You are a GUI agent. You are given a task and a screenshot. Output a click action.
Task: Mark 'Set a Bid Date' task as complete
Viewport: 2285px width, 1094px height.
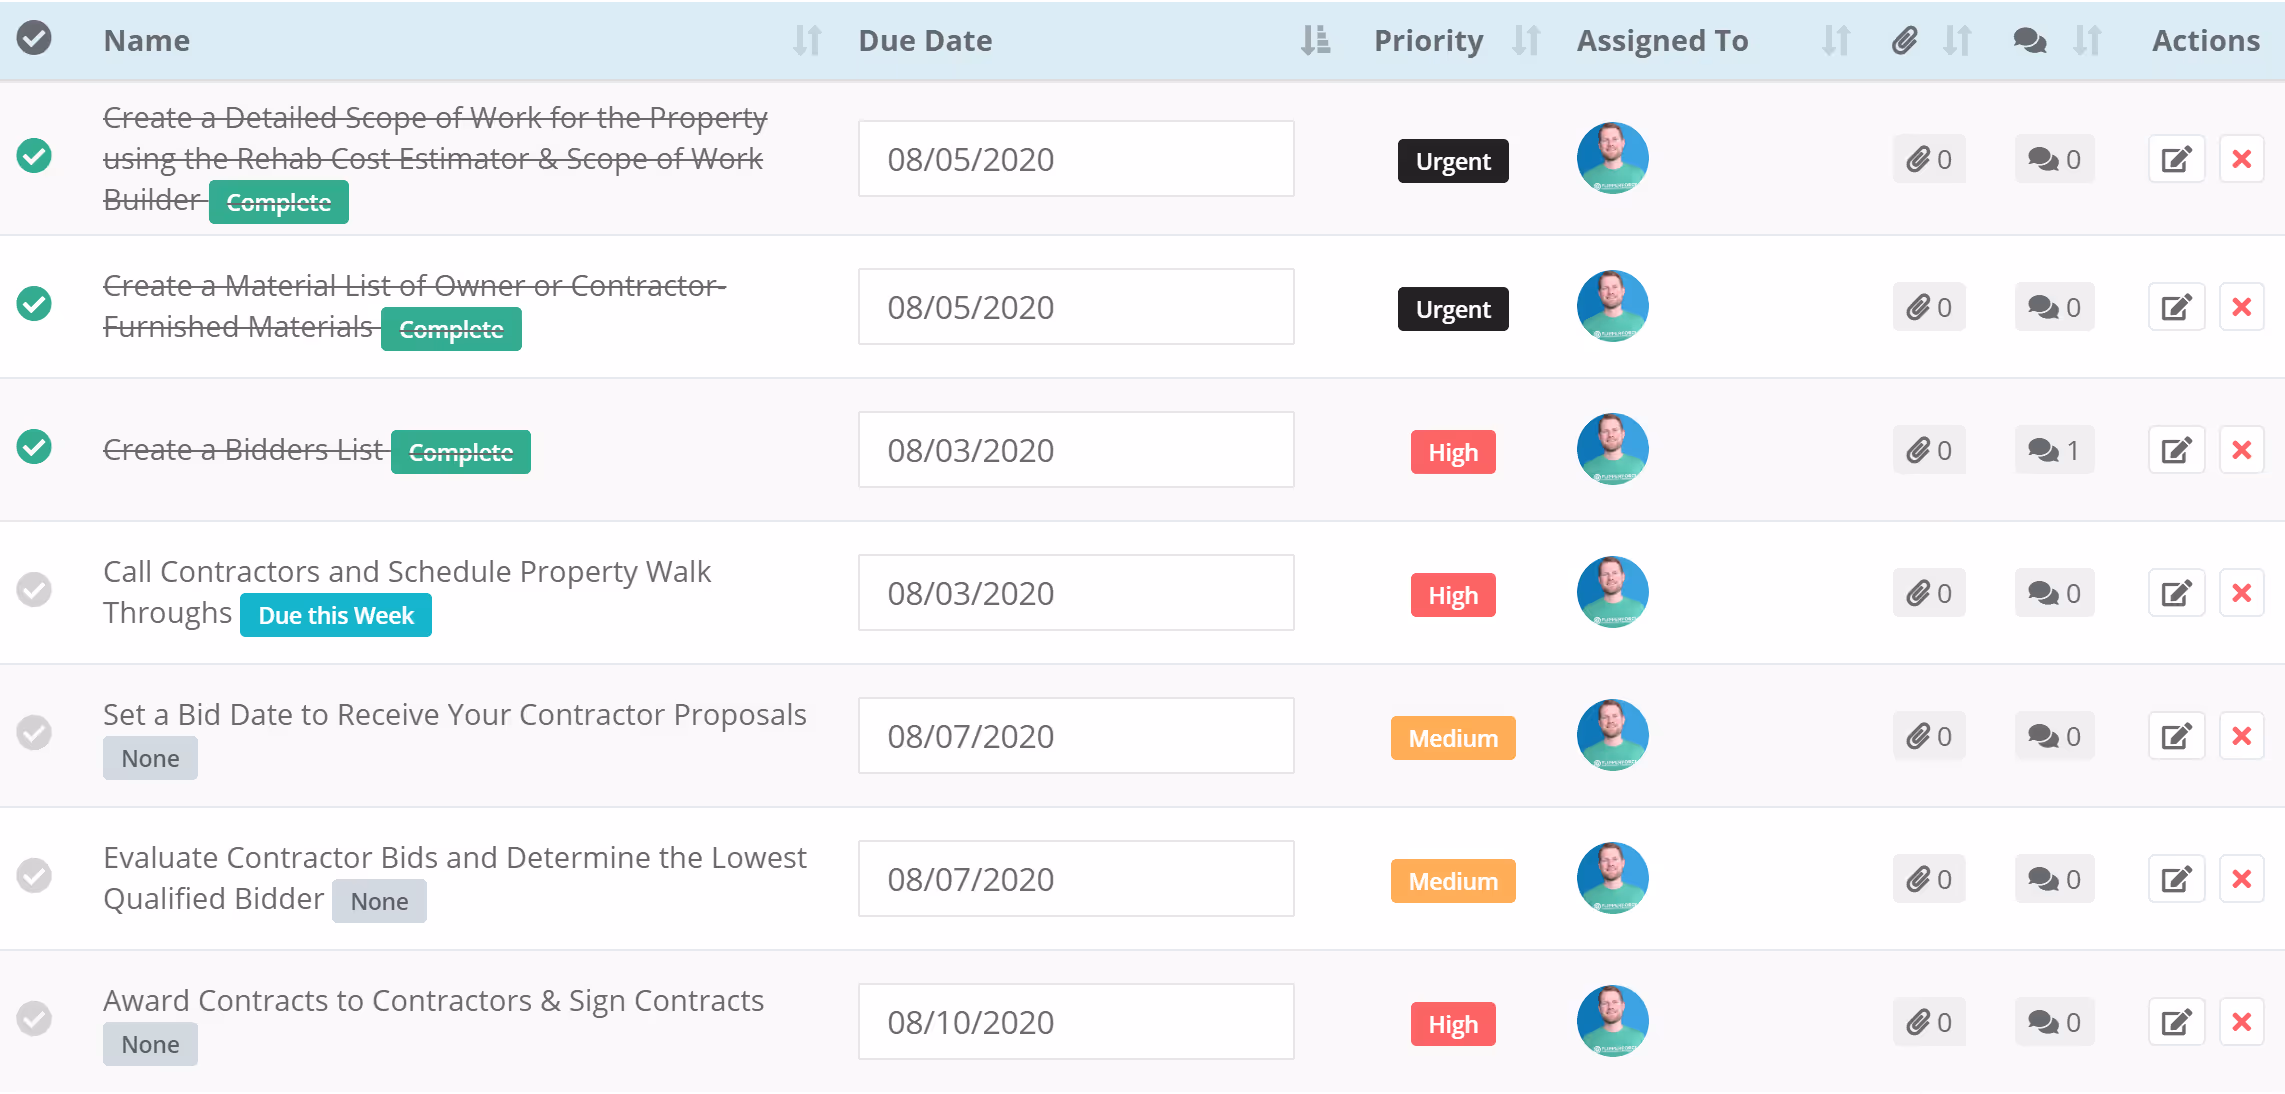pos(34,733)
